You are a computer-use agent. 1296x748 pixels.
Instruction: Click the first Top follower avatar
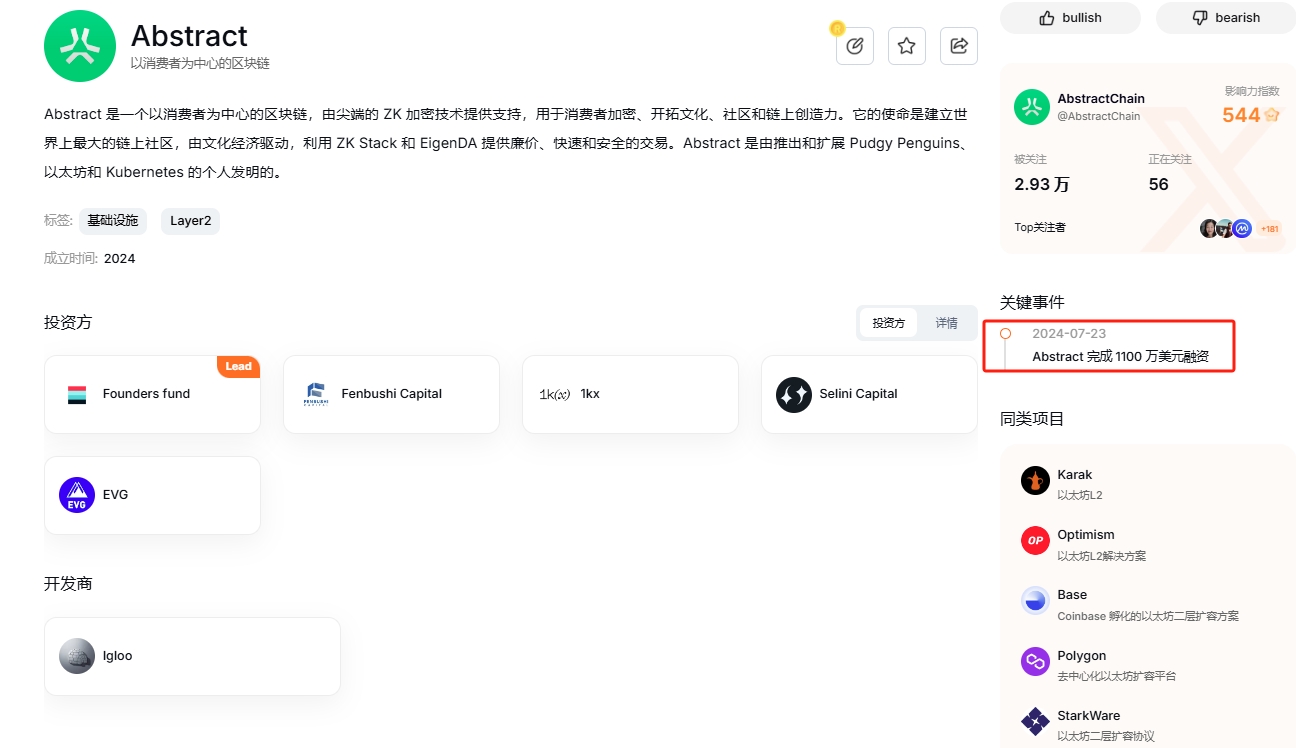coord(1210,228)
